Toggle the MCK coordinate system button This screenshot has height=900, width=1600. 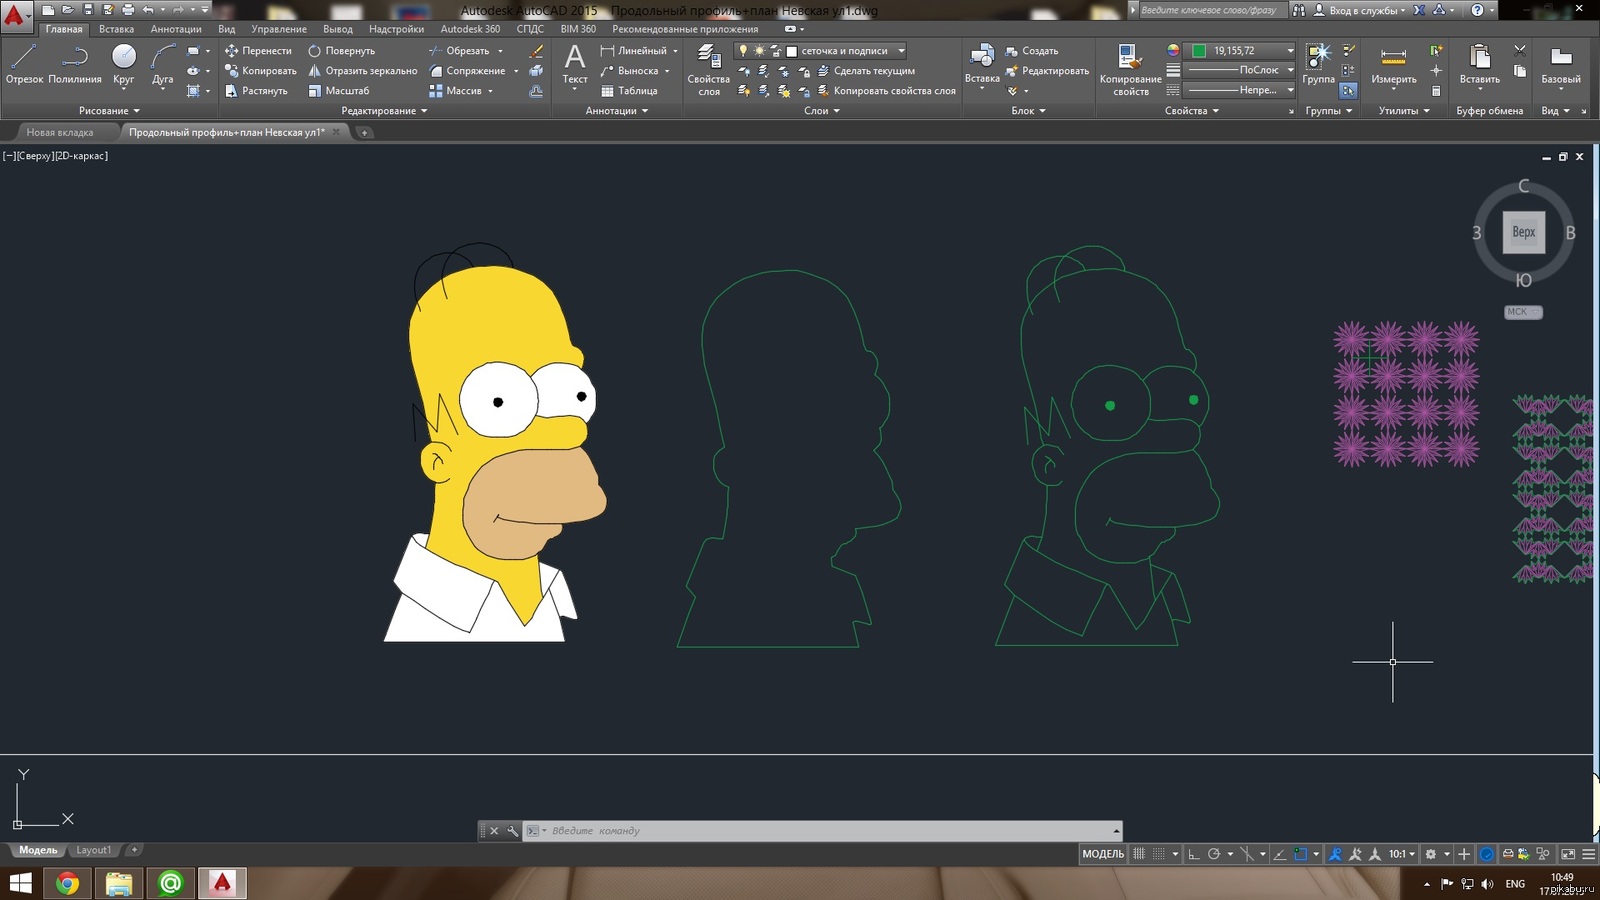tap(1523, 312)
